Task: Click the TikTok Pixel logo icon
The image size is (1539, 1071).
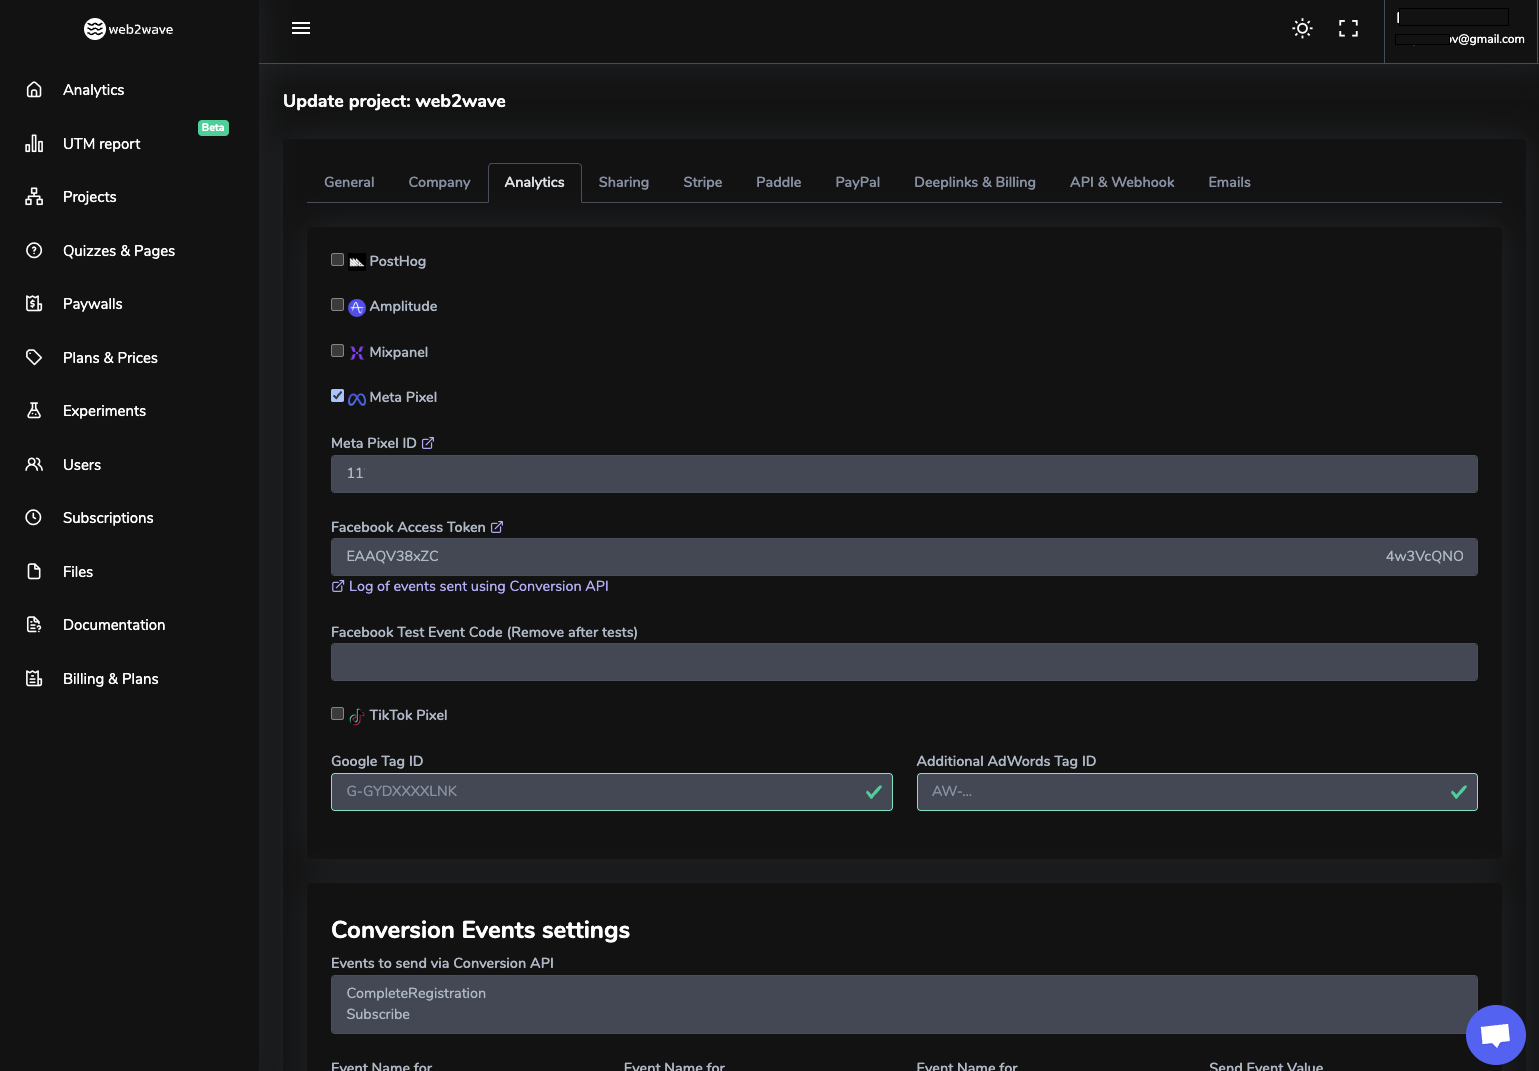Action: (x=357, y=716)
